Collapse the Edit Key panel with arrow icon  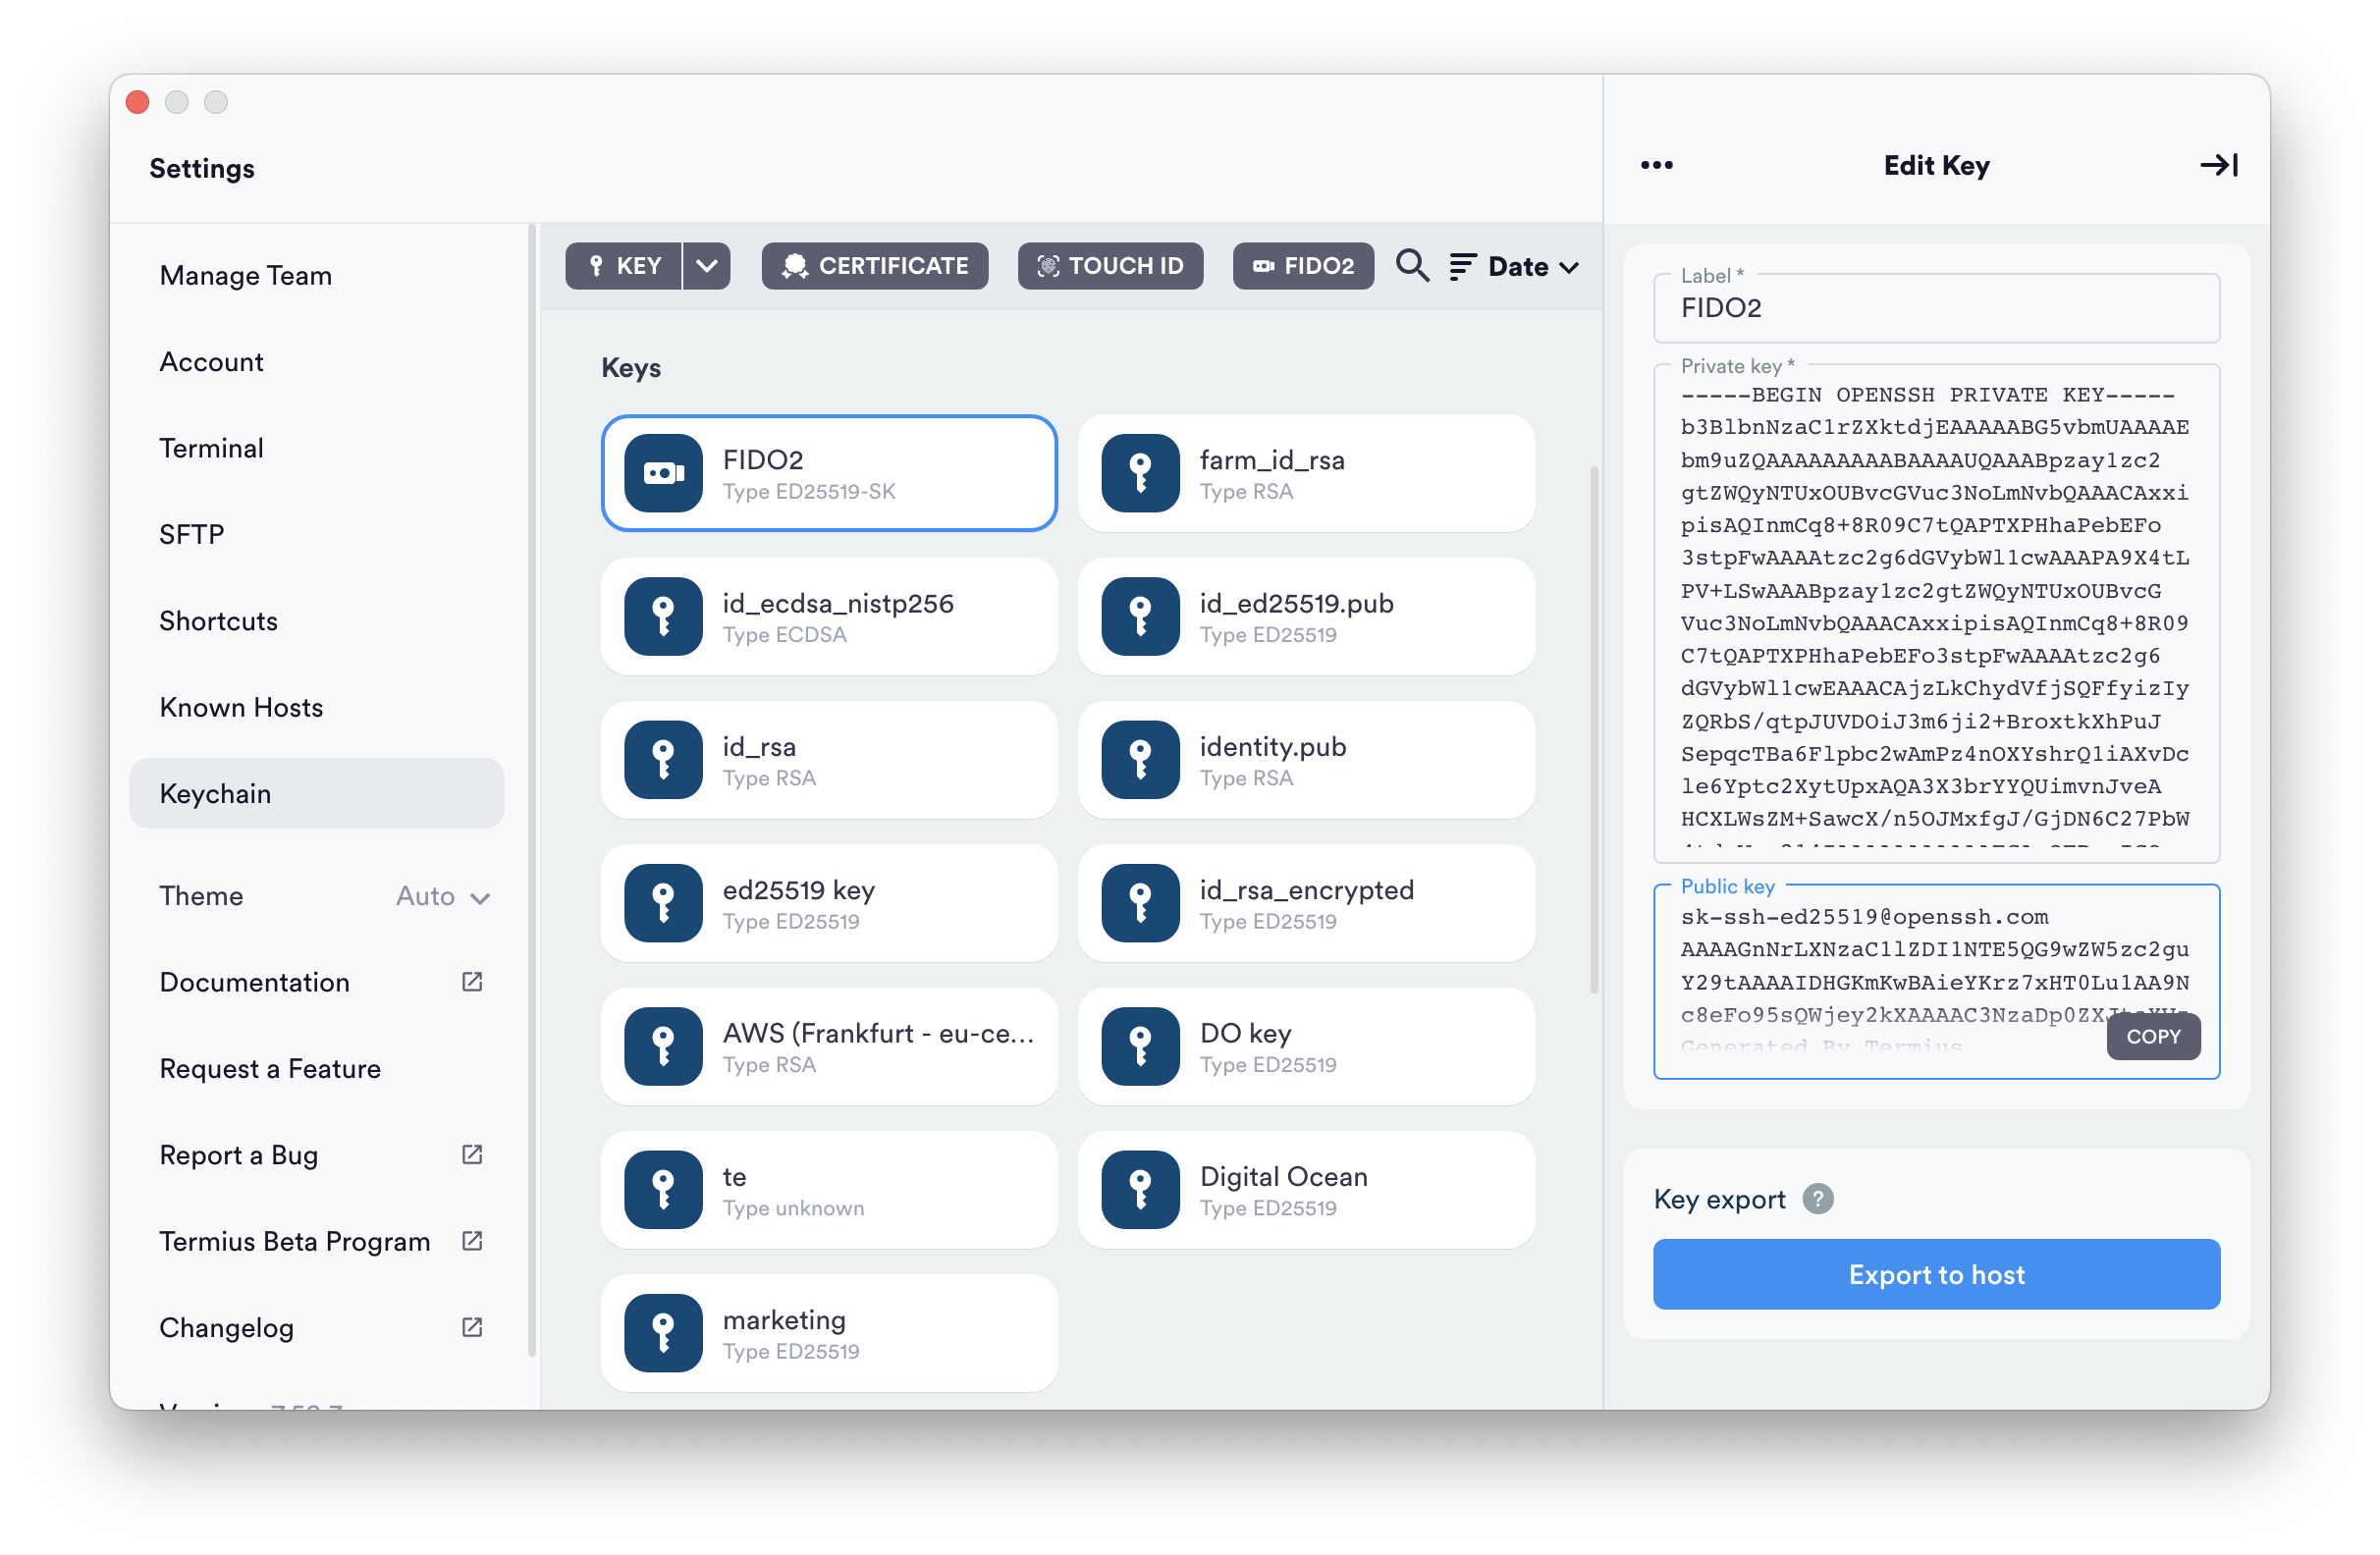[x=2218, y=165]
